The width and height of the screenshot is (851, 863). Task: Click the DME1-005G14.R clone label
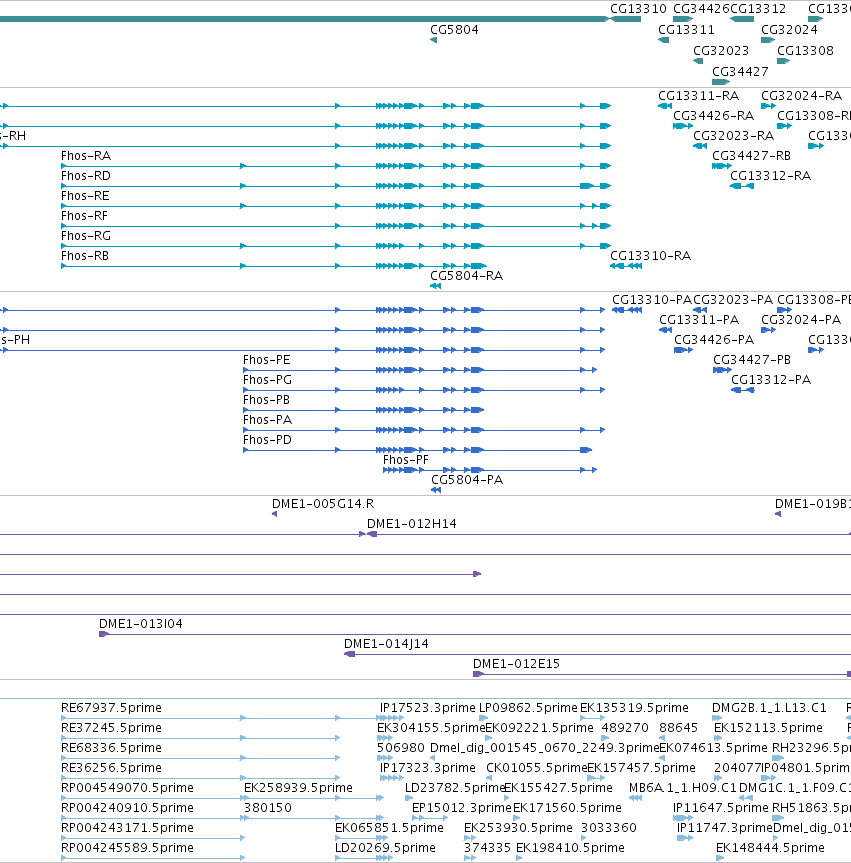[323, 504]
